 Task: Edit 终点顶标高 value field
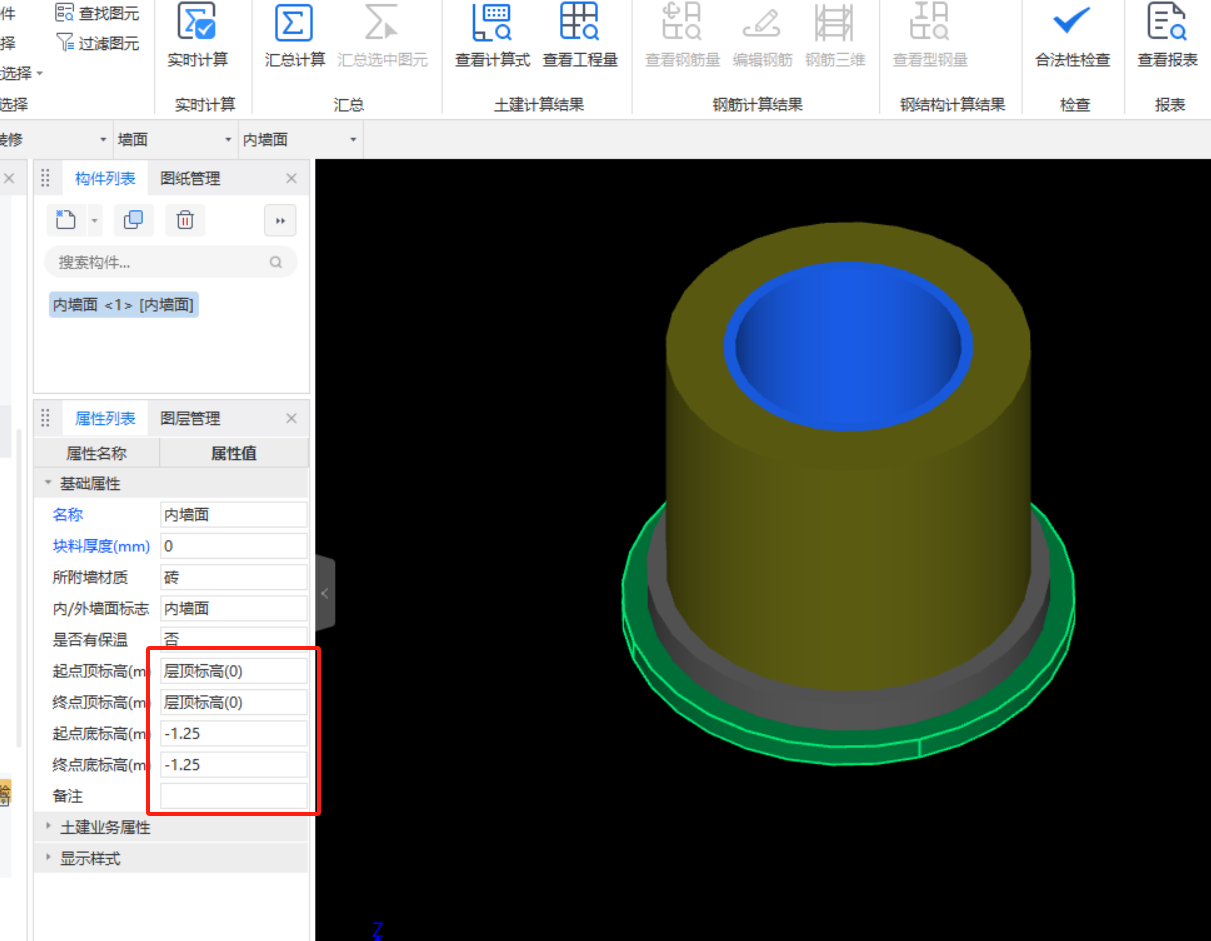click(234, 702)
